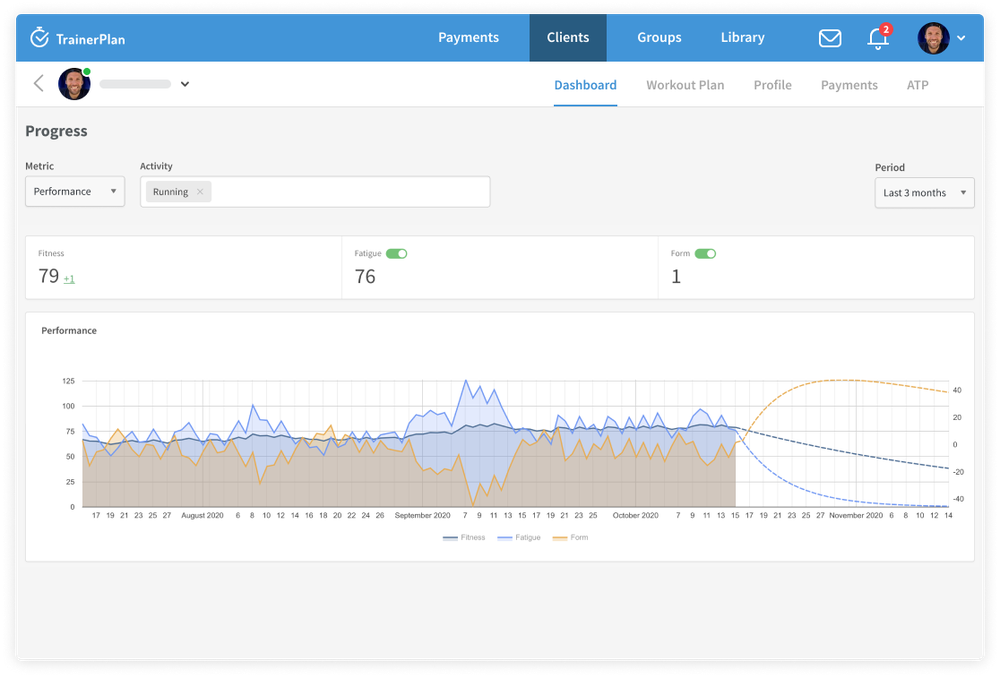Toggle the Fatigue switch off

[396, 254]
